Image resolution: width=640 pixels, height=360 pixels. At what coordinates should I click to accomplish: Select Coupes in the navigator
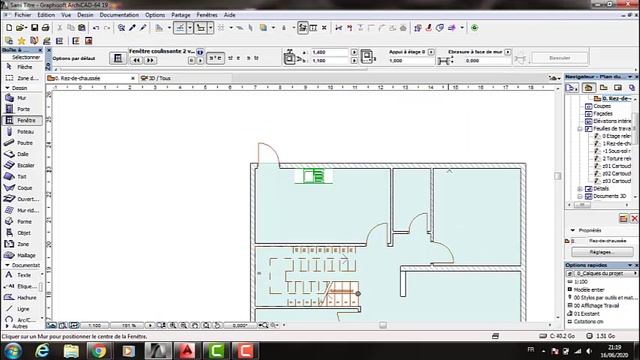point(602,106)
